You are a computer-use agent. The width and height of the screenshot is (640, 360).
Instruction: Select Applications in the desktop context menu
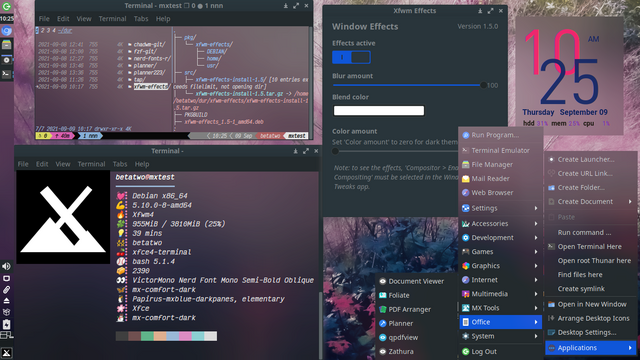pos(591,348)
